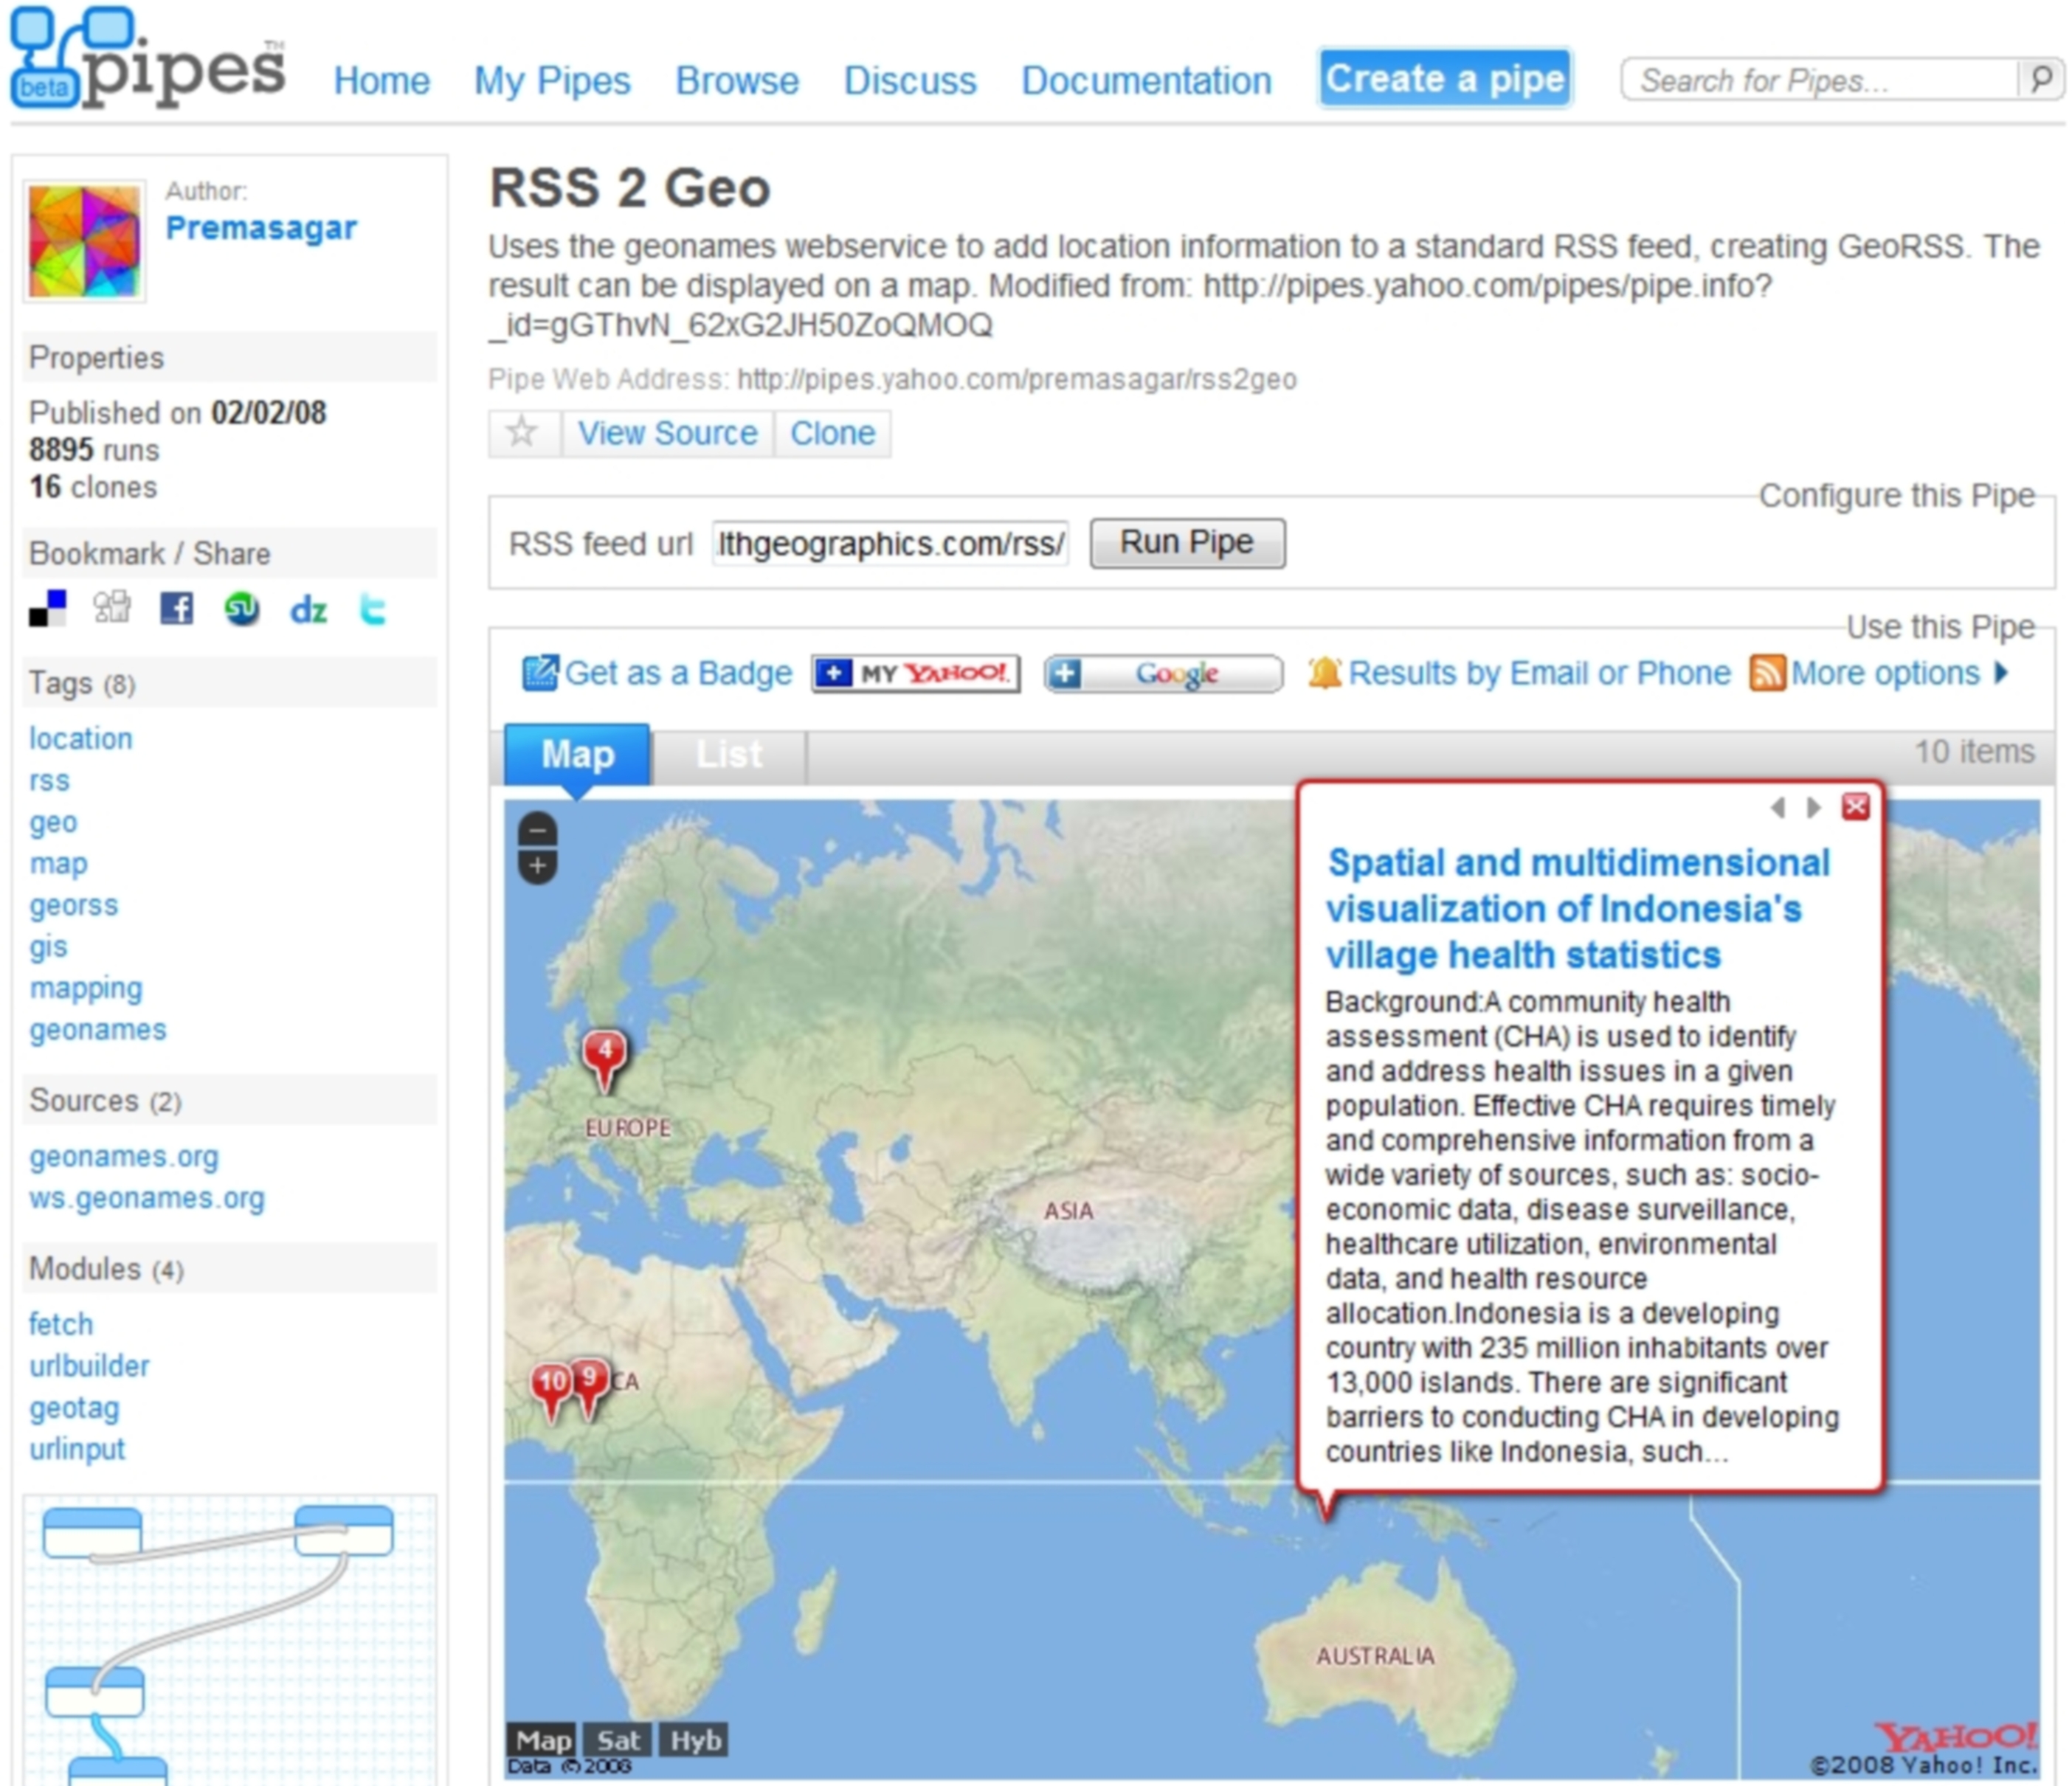Screen dimensions: 2072x1786
Task: Click the search magnifier icon
Action: click(2041, 79)
